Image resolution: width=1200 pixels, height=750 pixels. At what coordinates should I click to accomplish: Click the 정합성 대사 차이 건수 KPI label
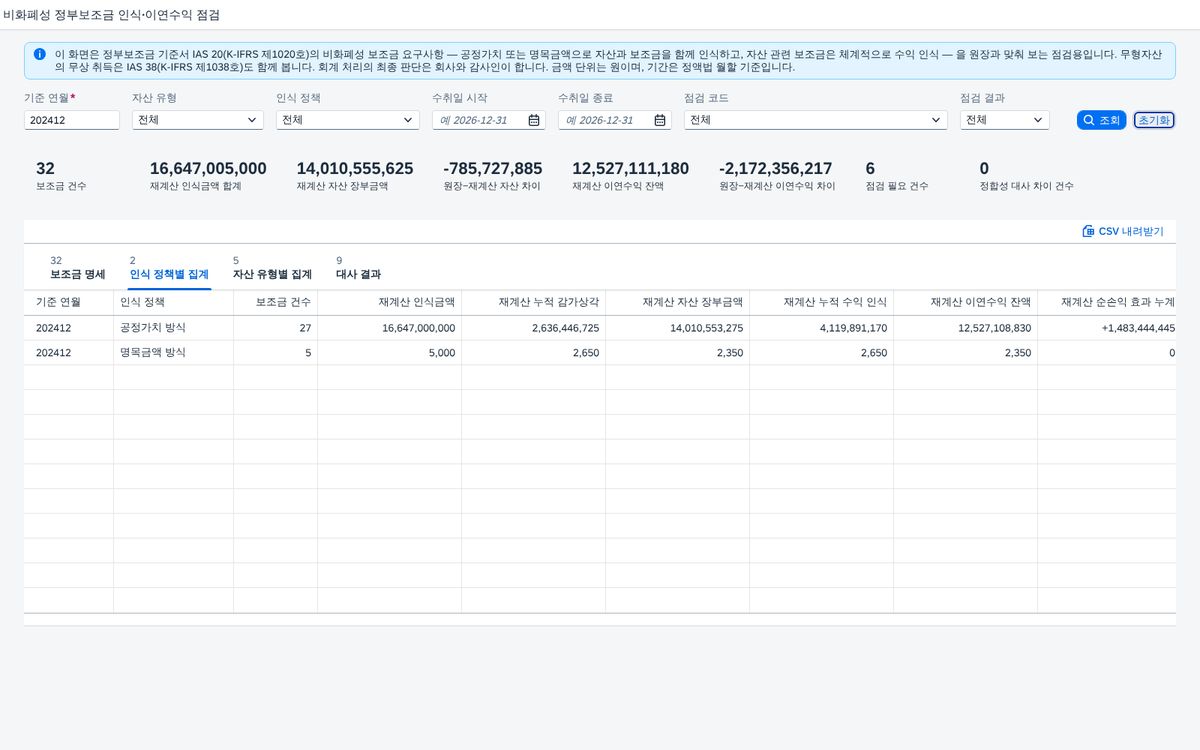[1027, 186]
